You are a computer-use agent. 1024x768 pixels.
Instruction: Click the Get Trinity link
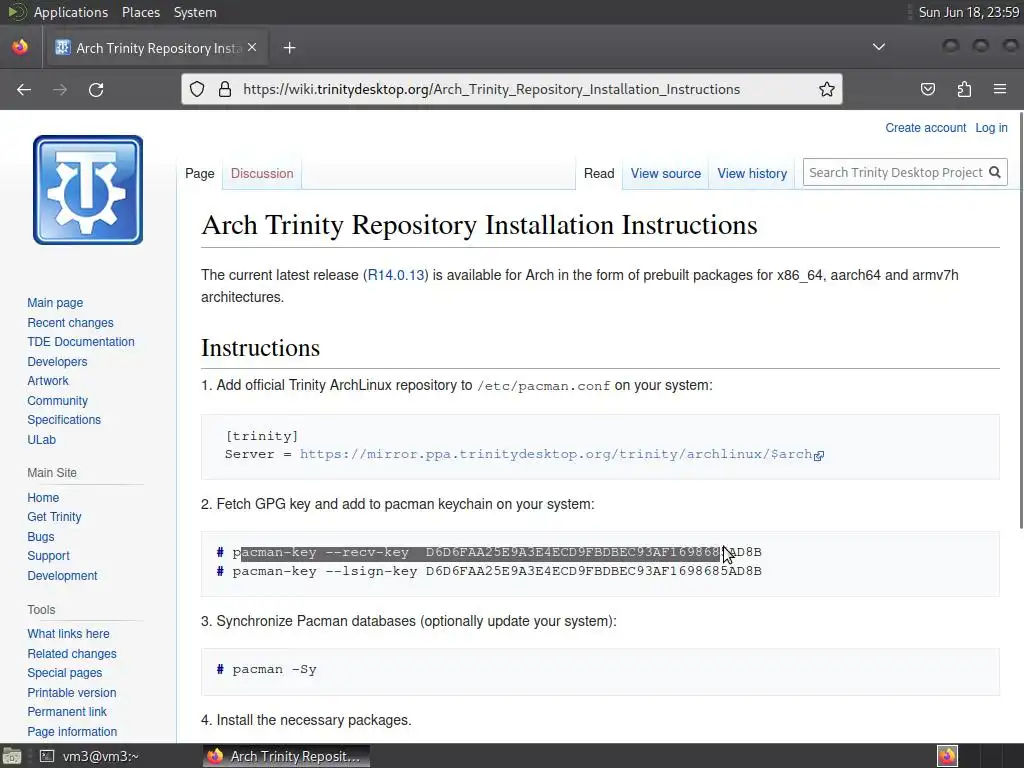pos(54,517)
